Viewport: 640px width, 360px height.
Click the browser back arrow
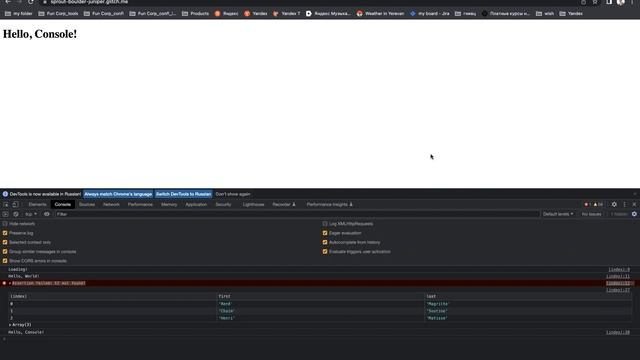pyautogui.click(x=8, y=2)
